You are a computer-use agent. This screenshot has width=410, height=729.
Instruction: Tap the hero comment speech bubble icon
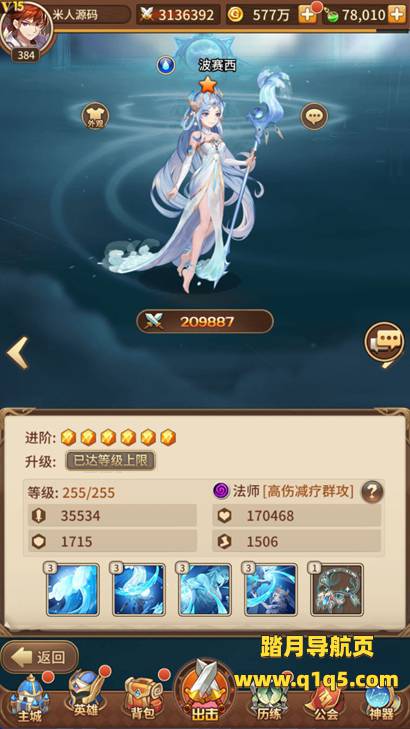[314, 116]
